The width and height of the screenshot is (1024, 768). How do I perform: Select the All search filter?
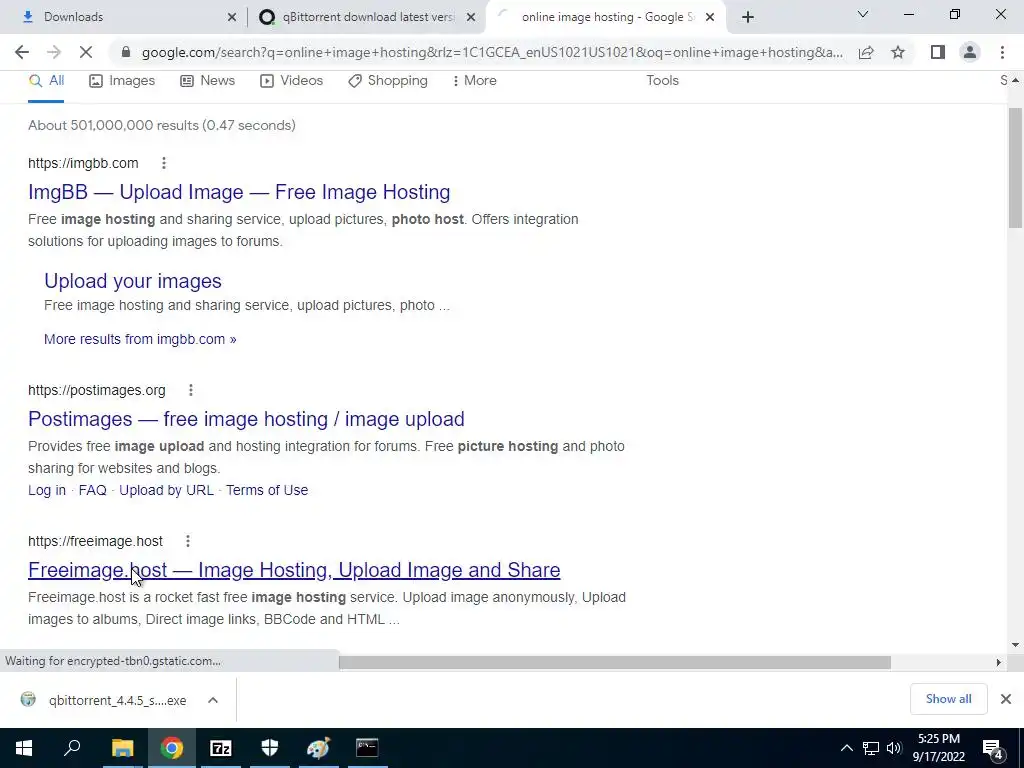click(46, 80)
